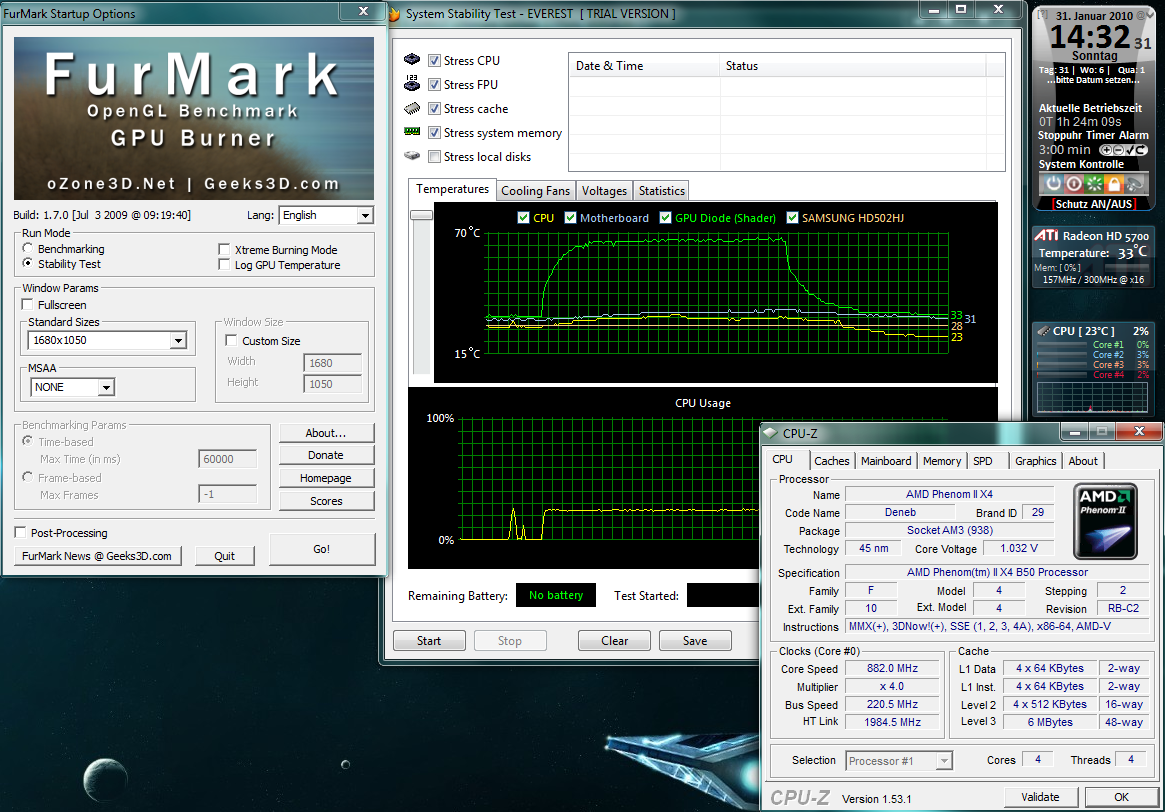
Task: Click the timer plus icon in the clock gadget
Action: tap(1106, 150)
